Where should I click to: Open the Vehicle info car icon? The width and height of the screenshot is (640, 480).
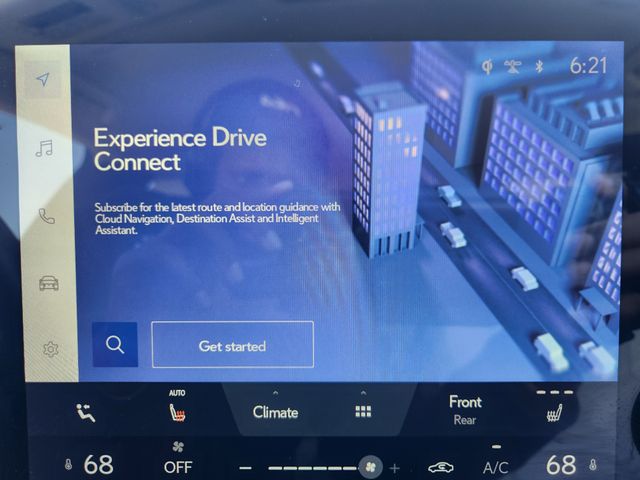(x=48, y=283)
